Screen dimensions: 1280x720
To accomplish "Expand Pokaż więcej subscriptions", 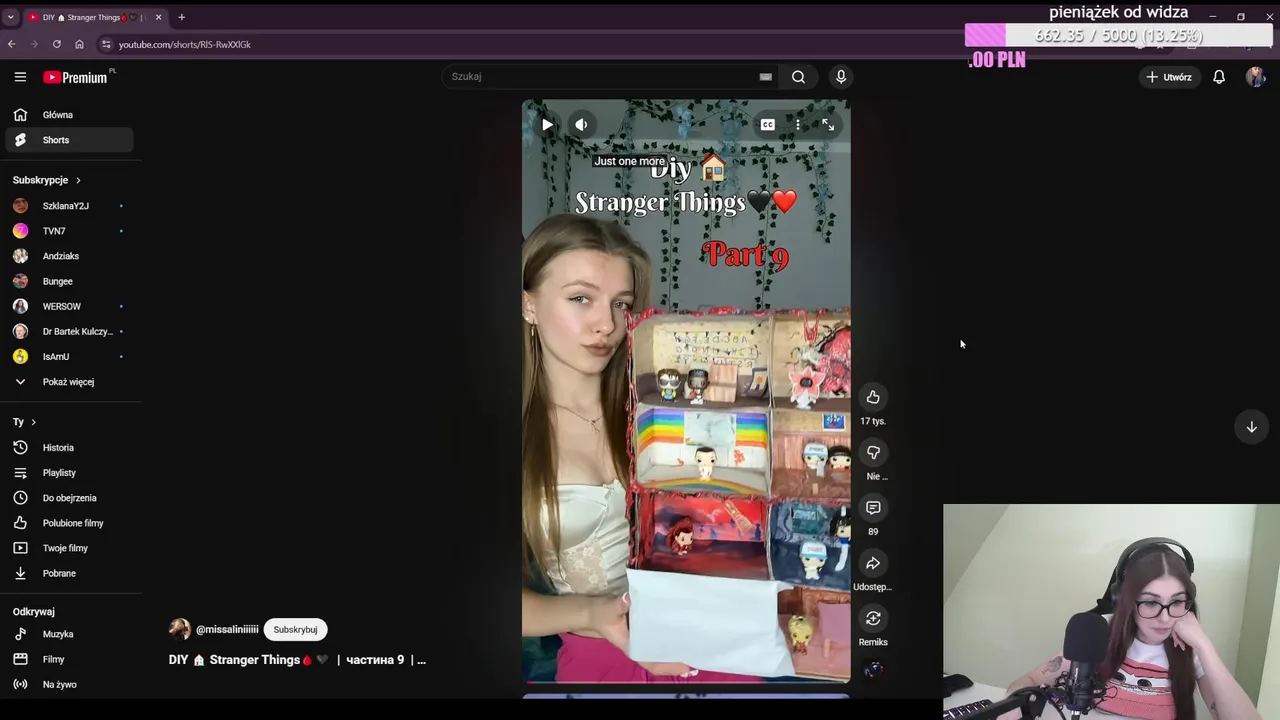I will click(x=69, y=382).
